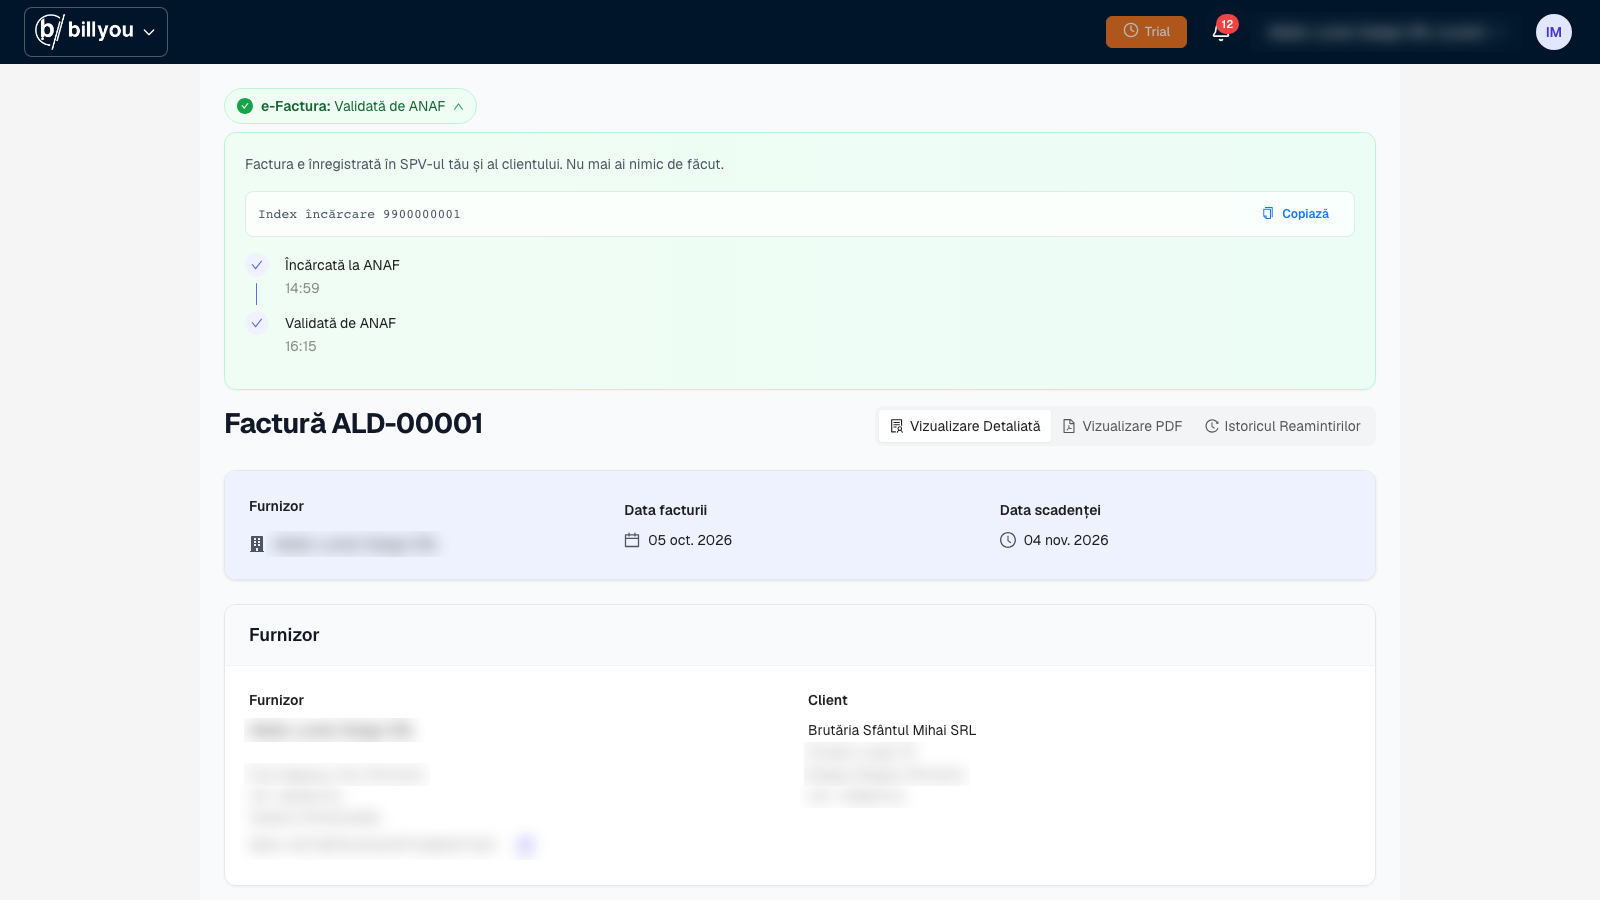Image resolution: width=1600 pixels, height=900 pixels.
Task: Click the calendar icon by invoice date
Action: (x=632, y=540)
